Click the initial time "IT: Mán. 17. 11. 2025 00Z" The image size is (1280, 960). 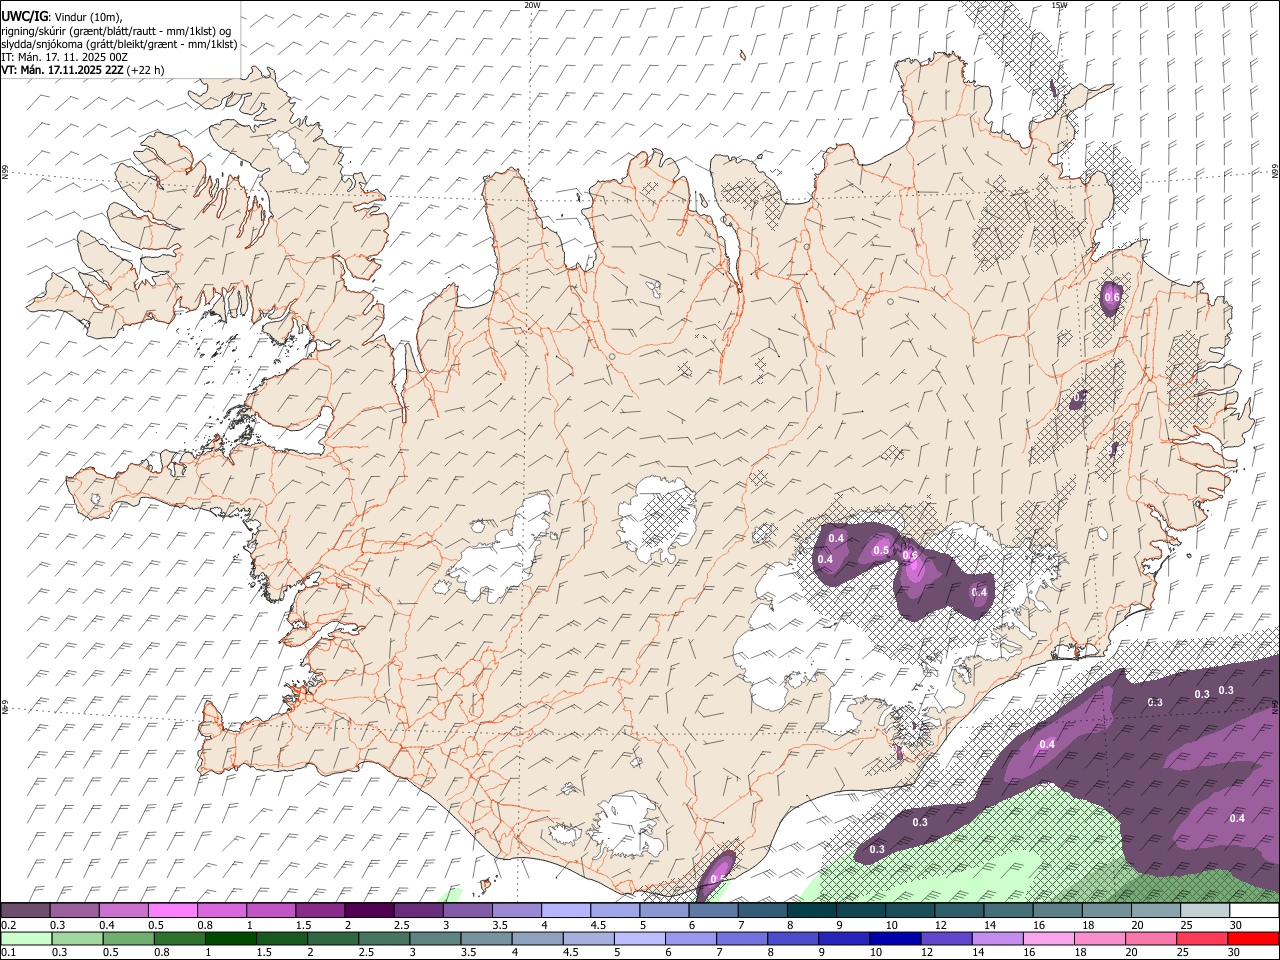[65, 57]
